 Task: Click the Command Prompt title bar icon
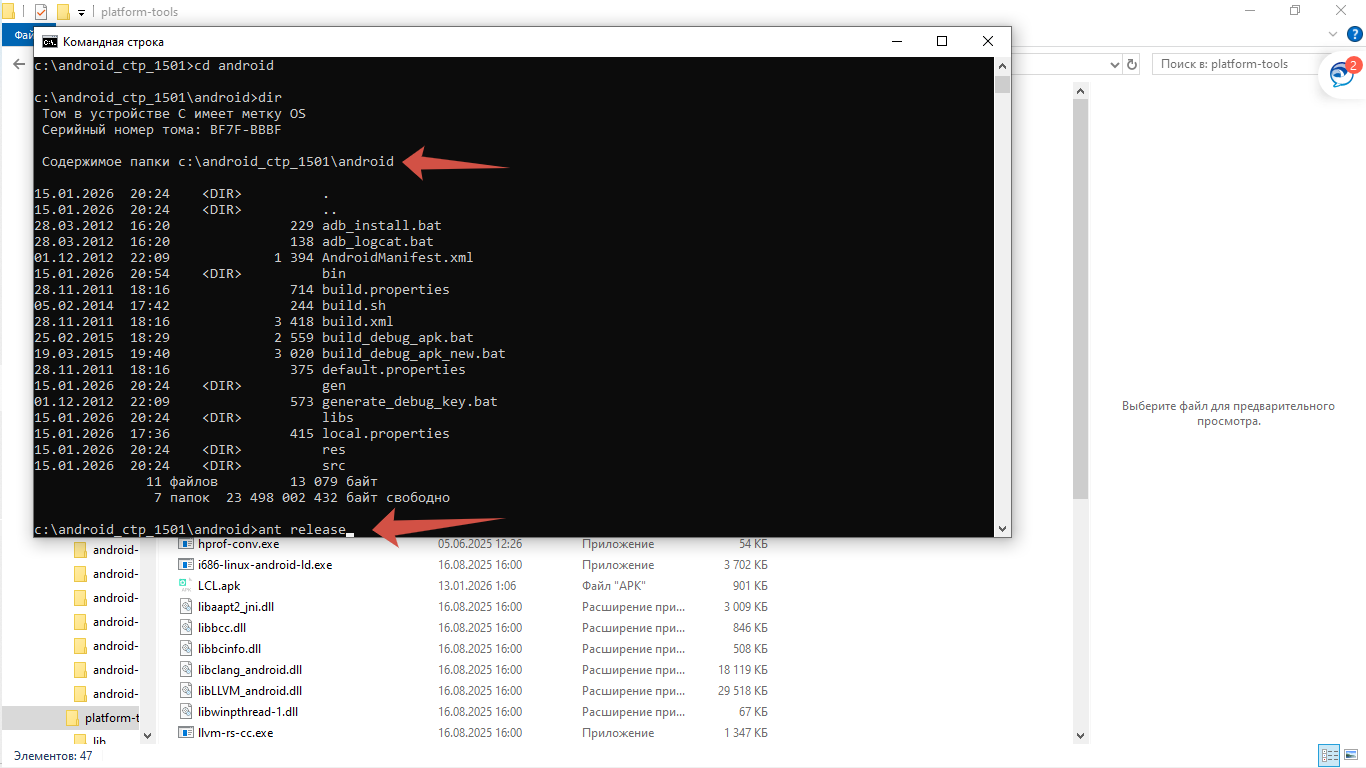(x=49, y=42)
